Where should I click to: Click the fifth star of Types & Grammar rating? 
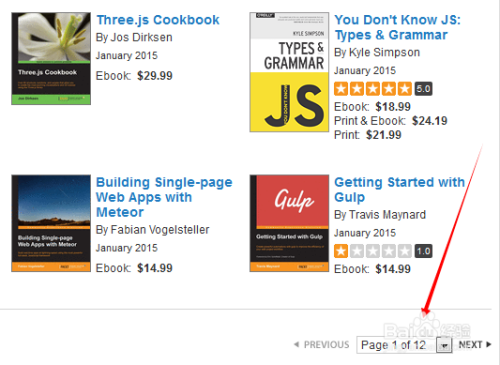405,89
